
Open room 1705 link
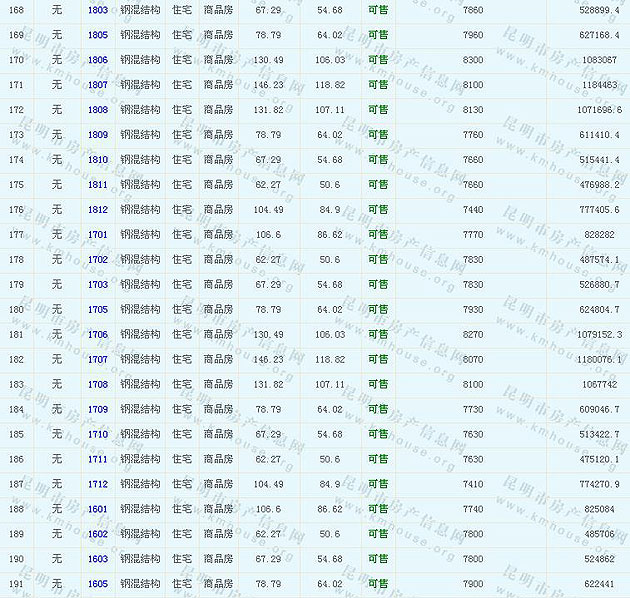point(97,310)
